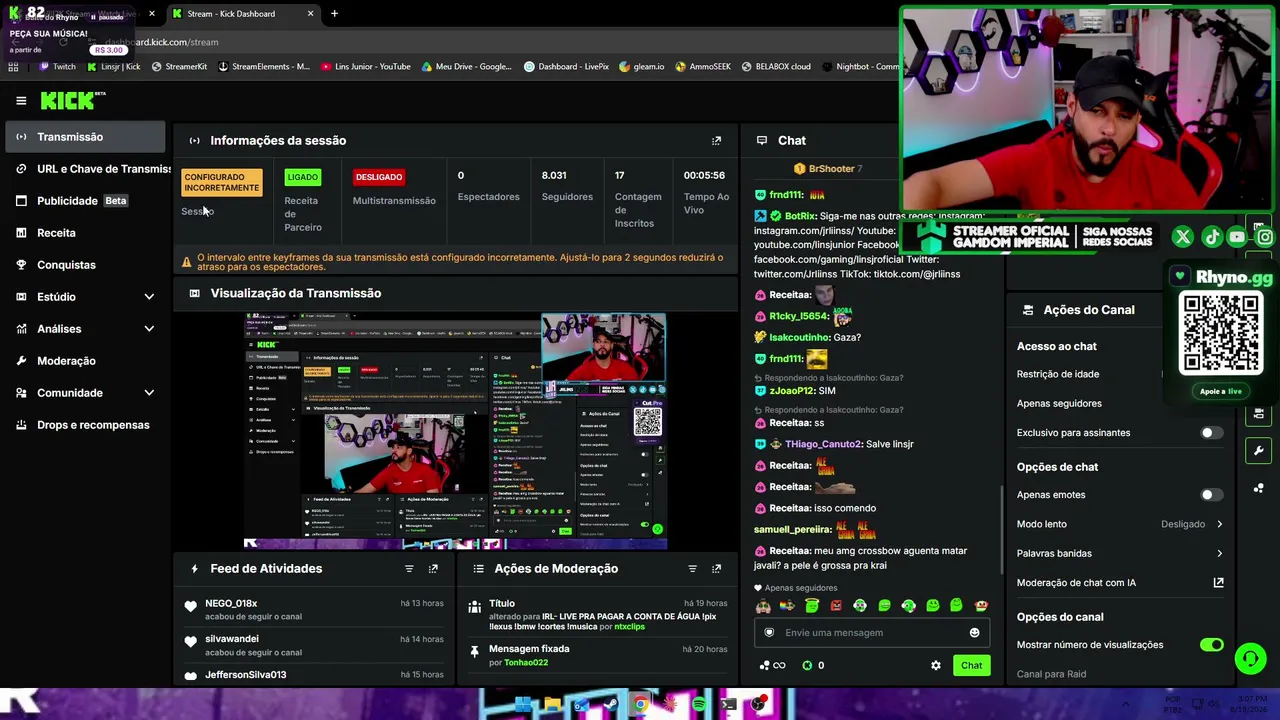The width and height of the screenshot is (1280, 720).
Task: Open the Windows Start menu
Action: 523,704
